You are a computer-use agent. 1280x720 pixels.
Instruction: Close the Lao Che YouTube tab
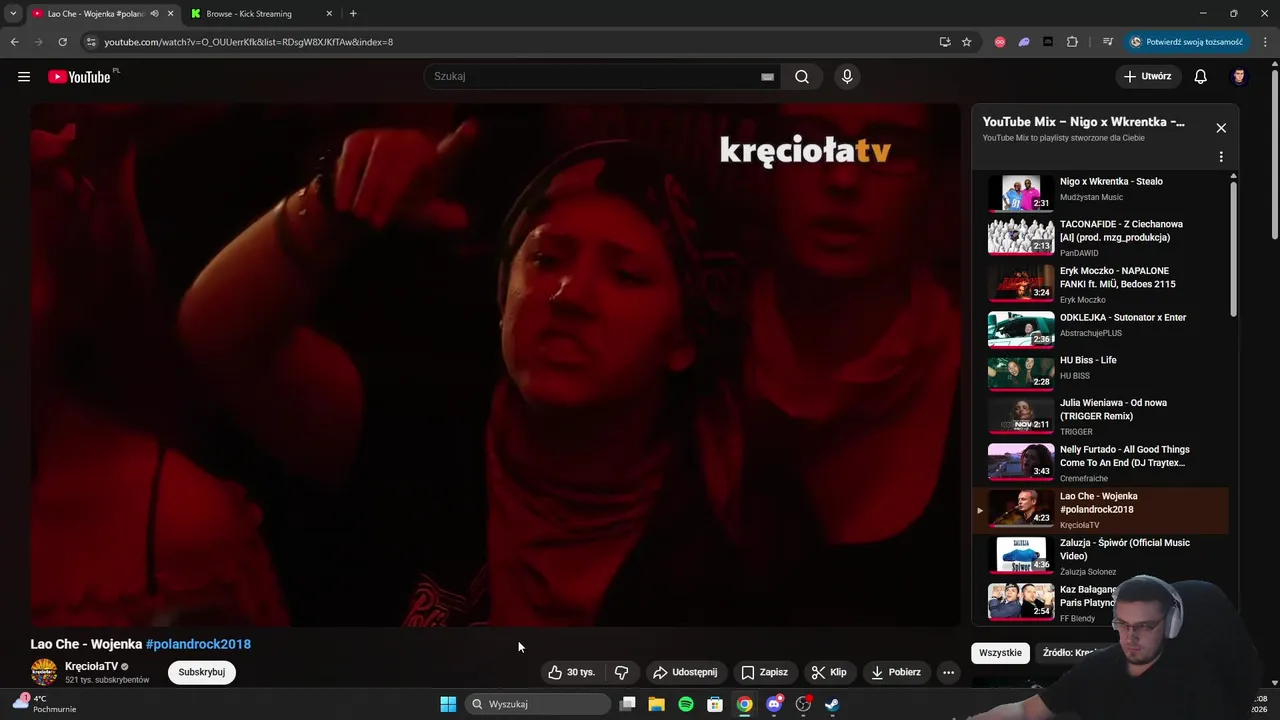tap(170, 14)
